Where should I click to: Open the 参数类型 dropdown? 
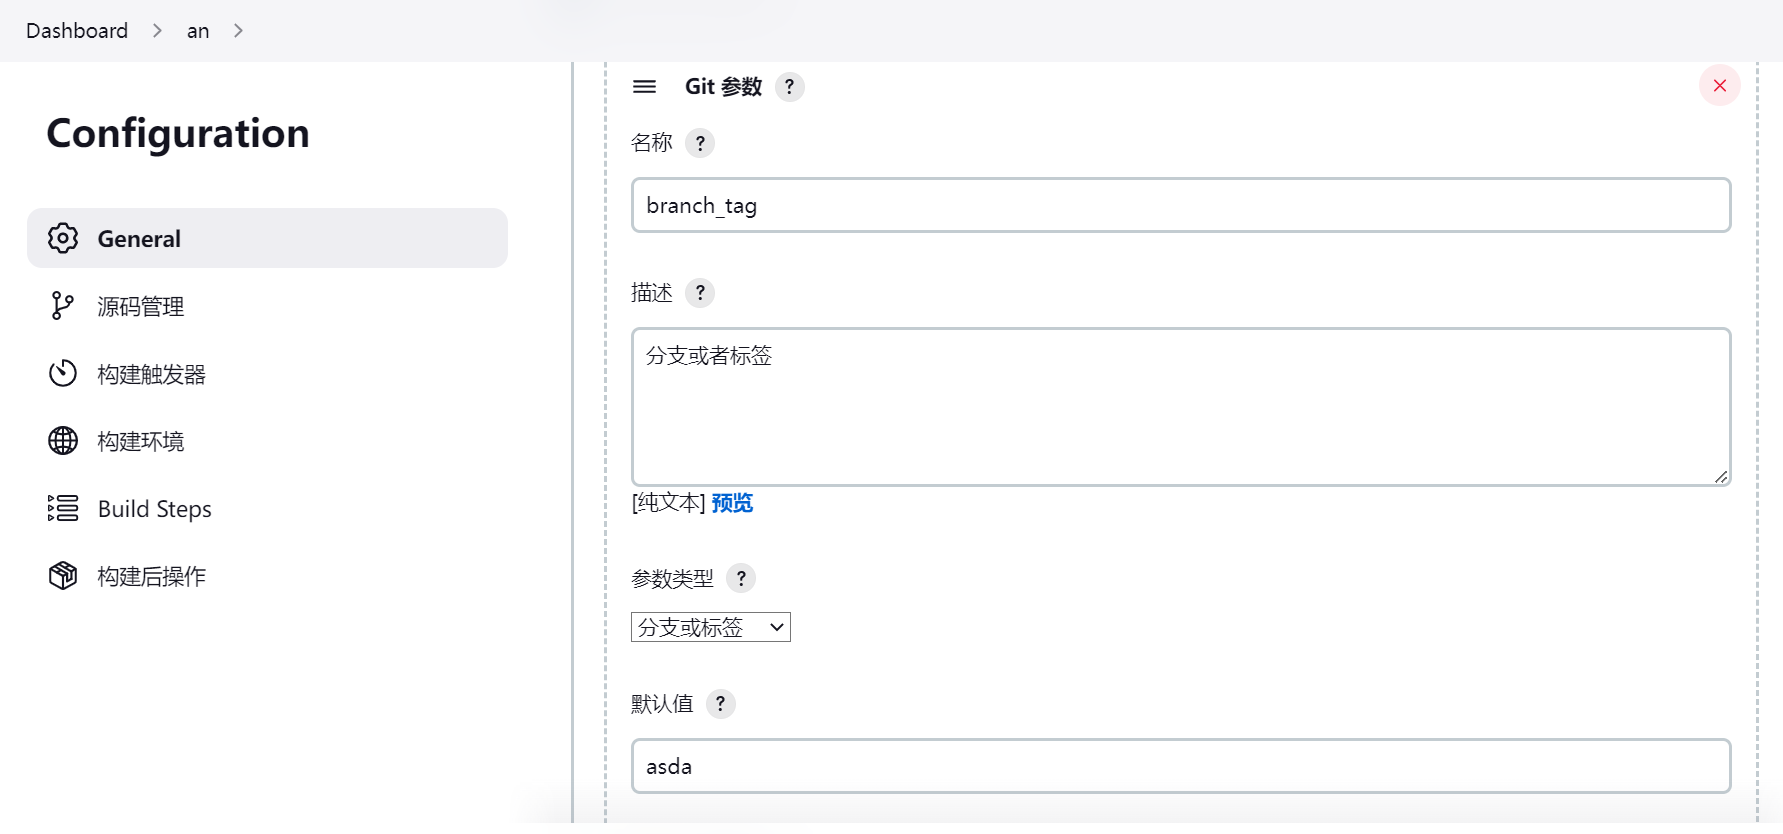click(711, 627)
